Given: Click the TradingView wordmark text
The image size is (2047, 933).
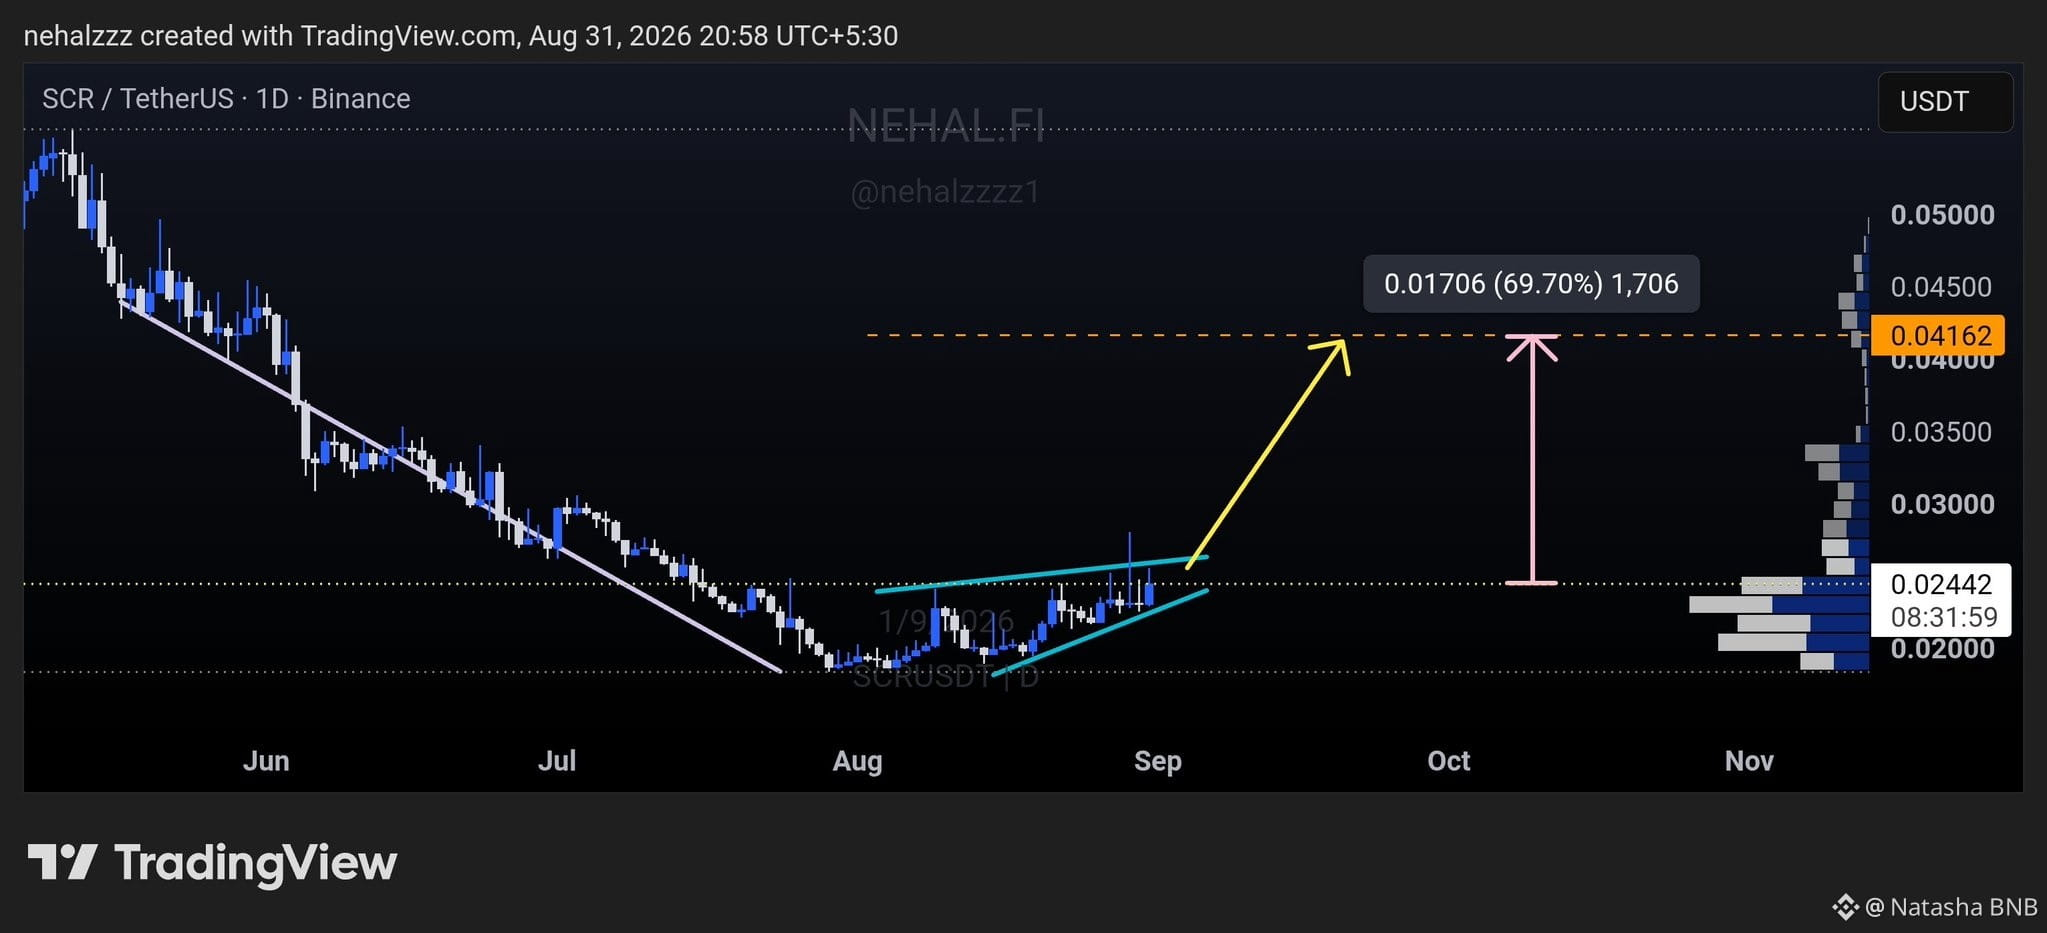Looking at the screenshot, I should pos(256,864).
